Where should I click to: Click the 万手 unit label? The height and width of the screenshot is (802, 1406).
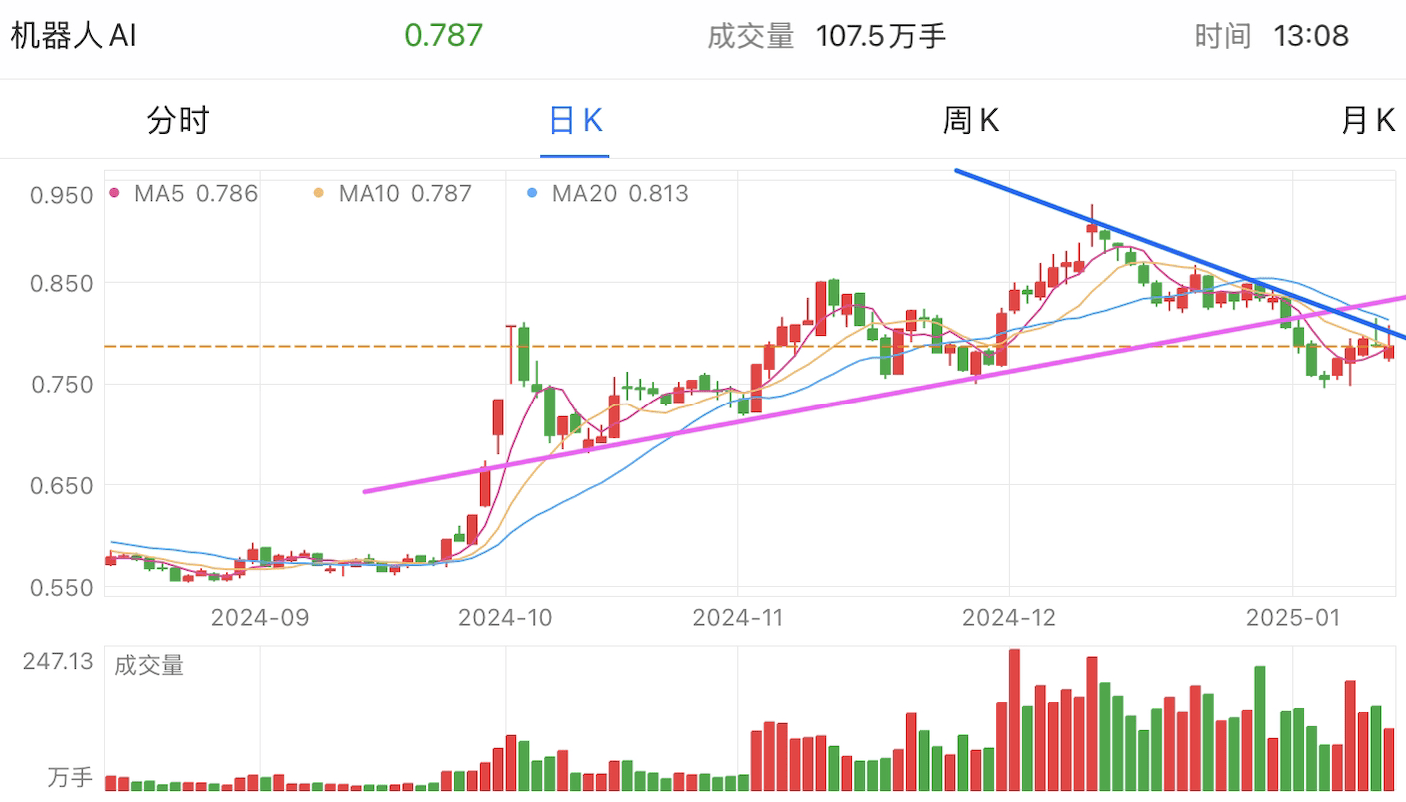pos(70,777)
